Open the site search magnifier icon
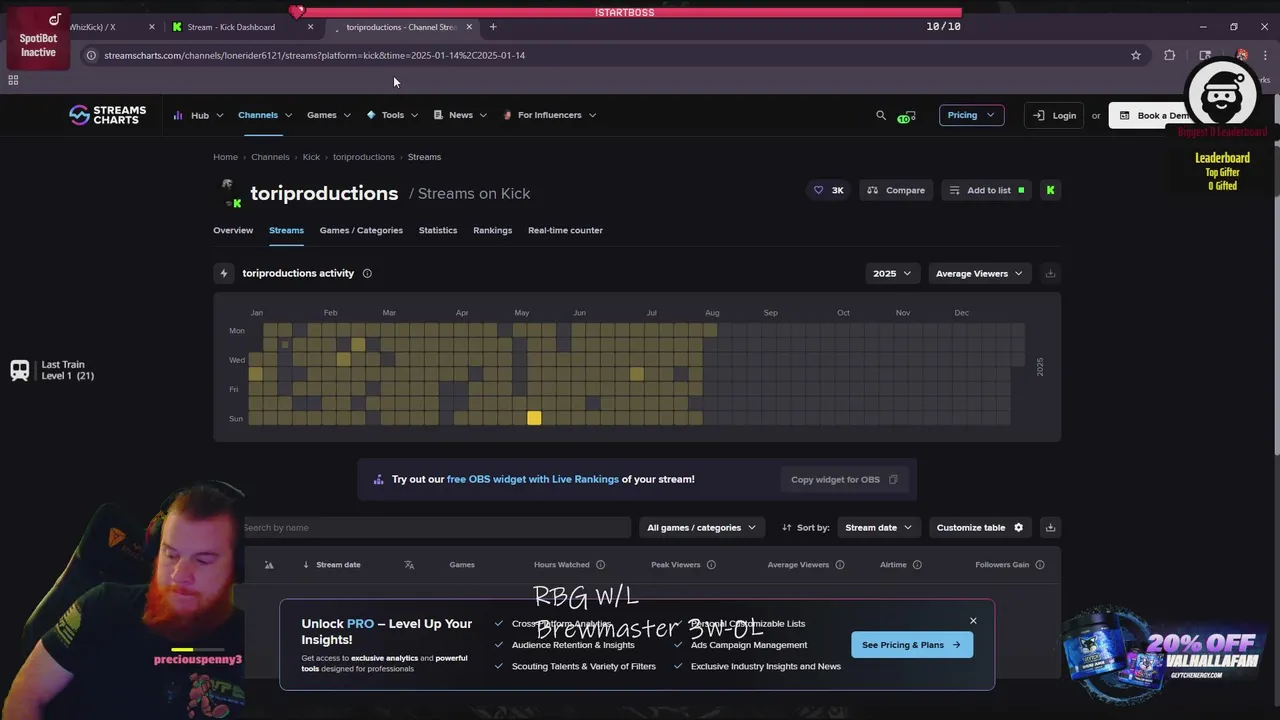Image resolution: width=1280 pixels, height=720 pixels. [881, 115]
